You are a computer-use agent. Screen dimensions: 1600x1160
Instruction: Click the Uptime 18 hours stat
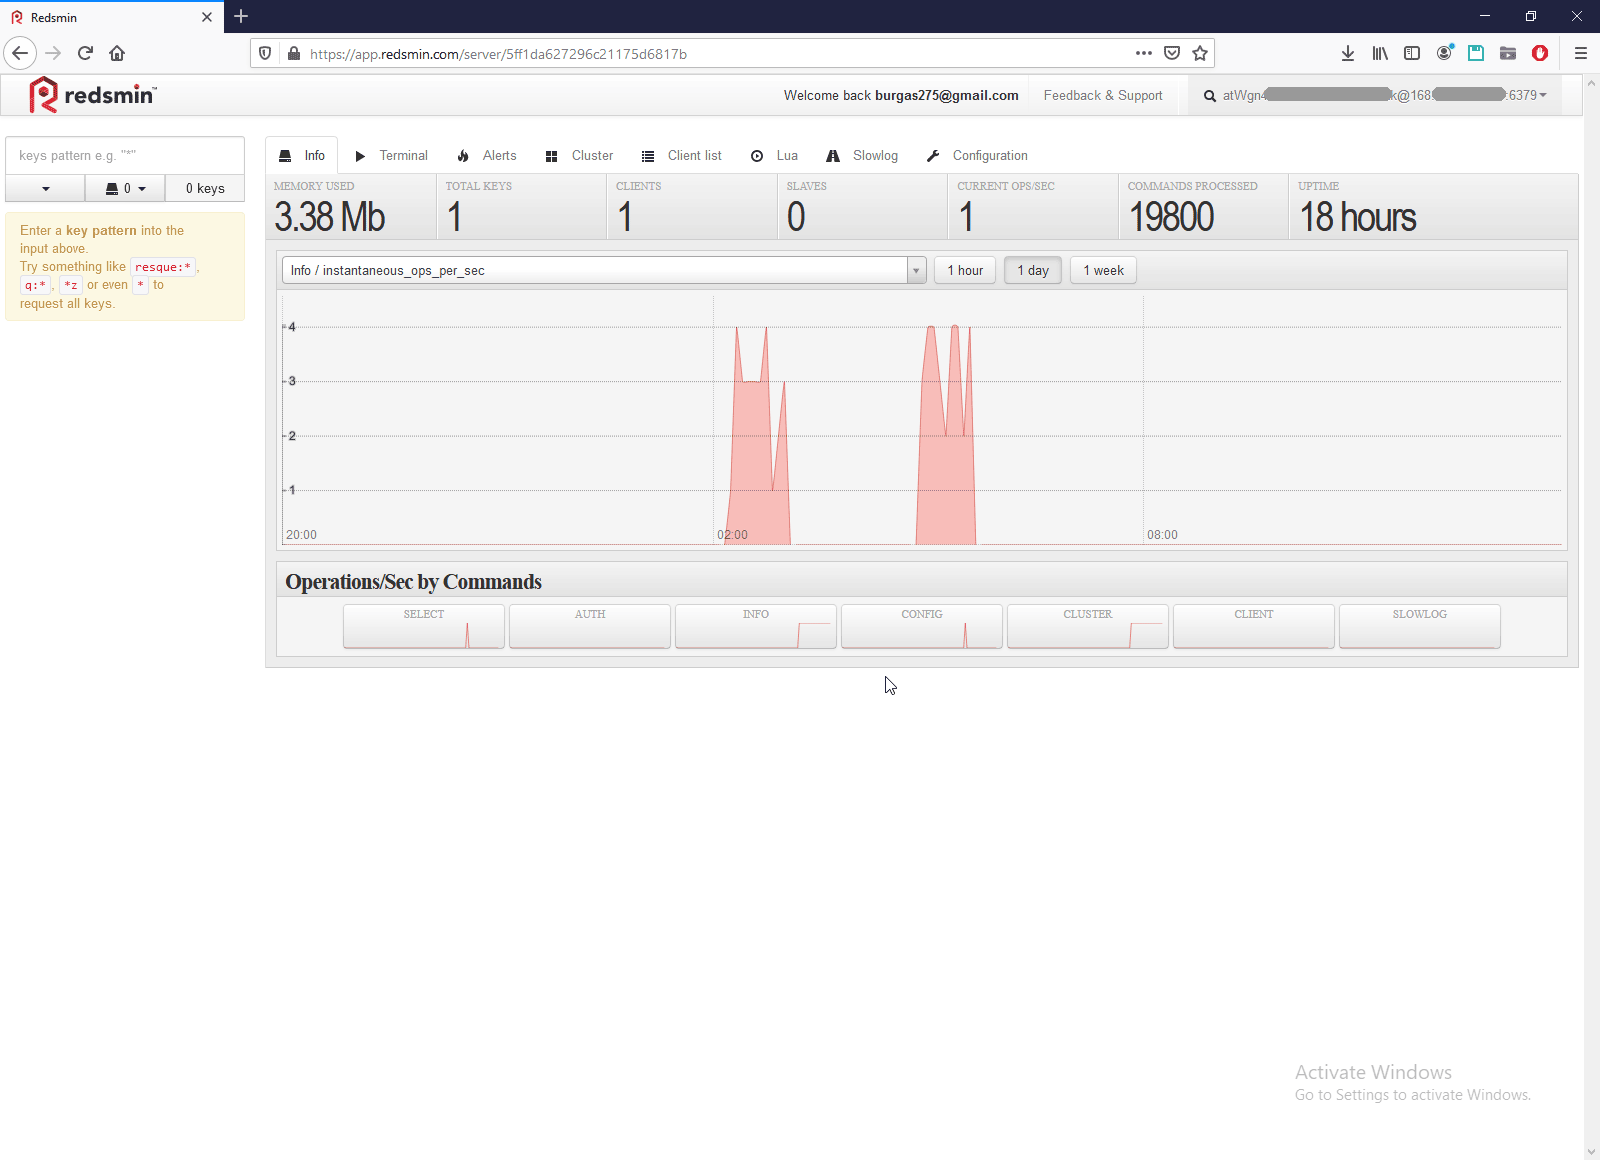click(x=1434, y=207)
